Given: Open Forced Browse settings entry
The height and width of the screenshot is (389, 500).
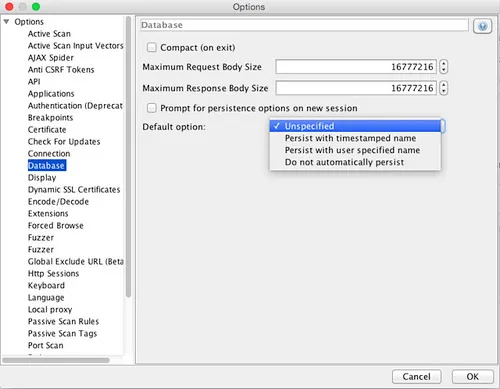Looking at the screenshot, I should [x=56, y=226].
